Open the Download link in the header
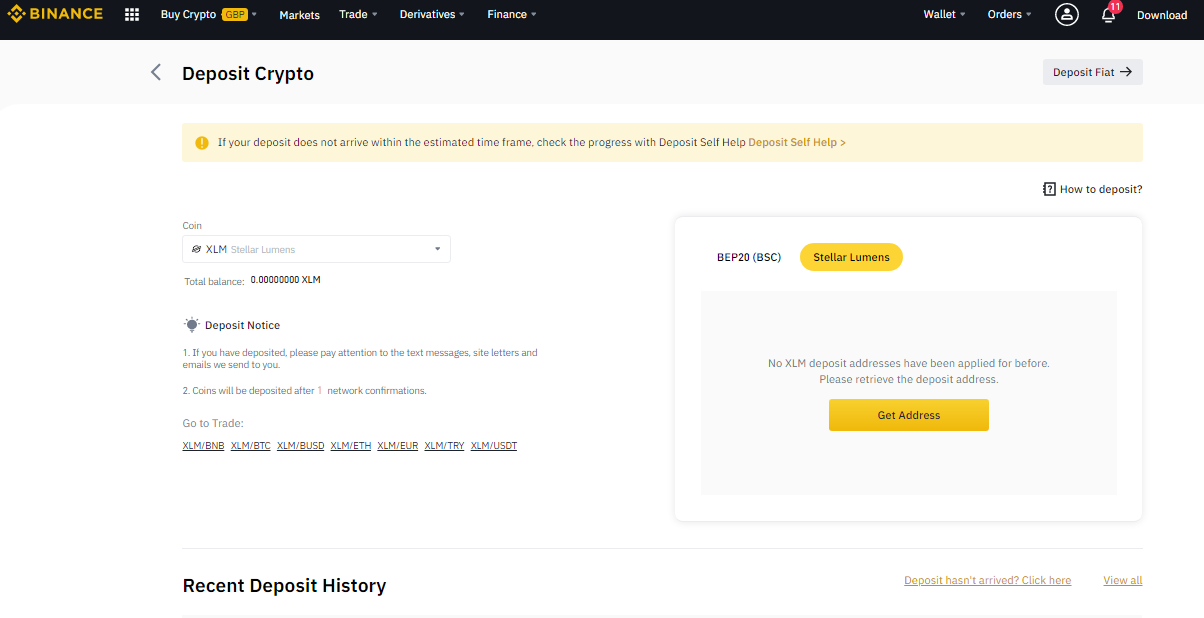Viewport: 1204px width, 618px height. [1162, 15]
